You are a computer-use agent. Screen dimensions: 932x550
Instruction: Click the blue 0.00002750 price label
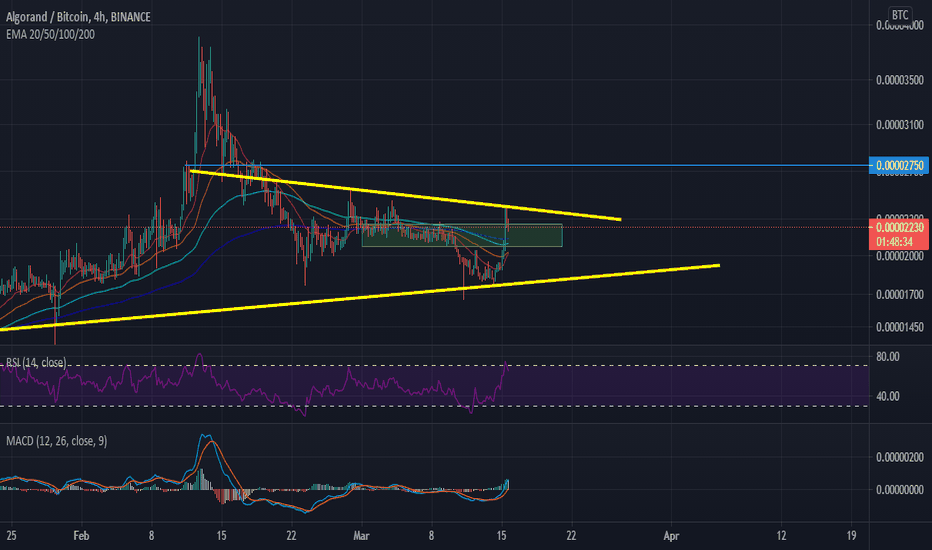[899, 165]
